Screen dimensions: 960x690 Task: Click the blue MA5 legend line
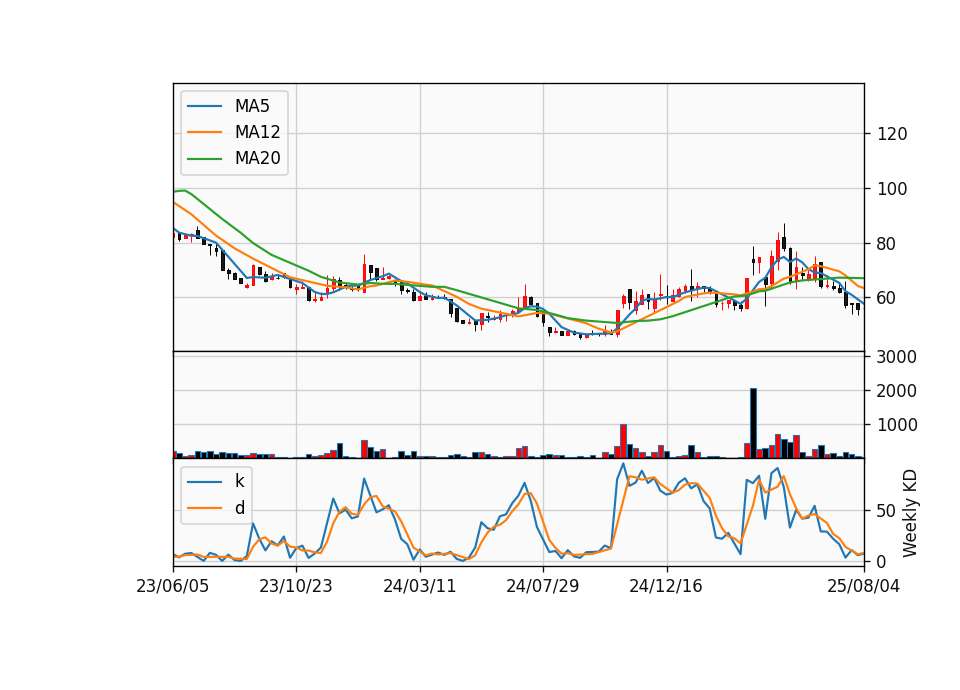point(204,106)
